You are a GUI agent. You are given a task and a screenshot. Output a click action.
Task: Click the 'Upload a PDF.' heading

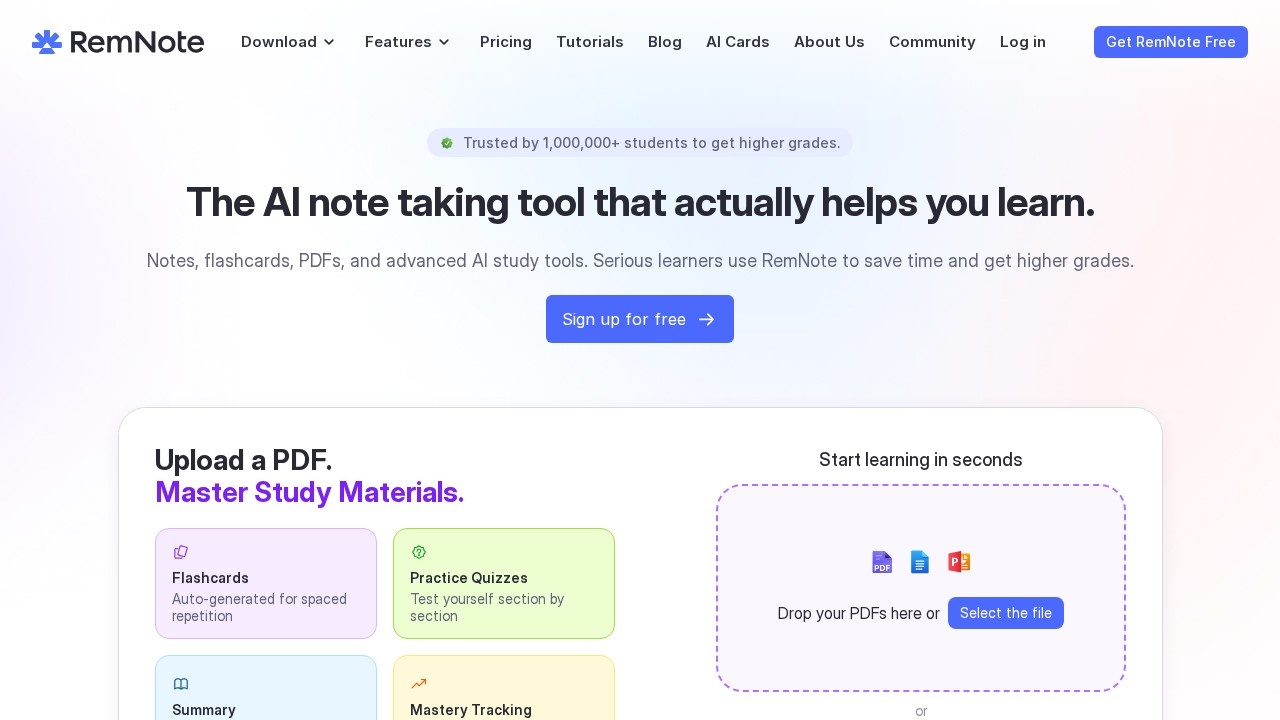tap(243, 460)
